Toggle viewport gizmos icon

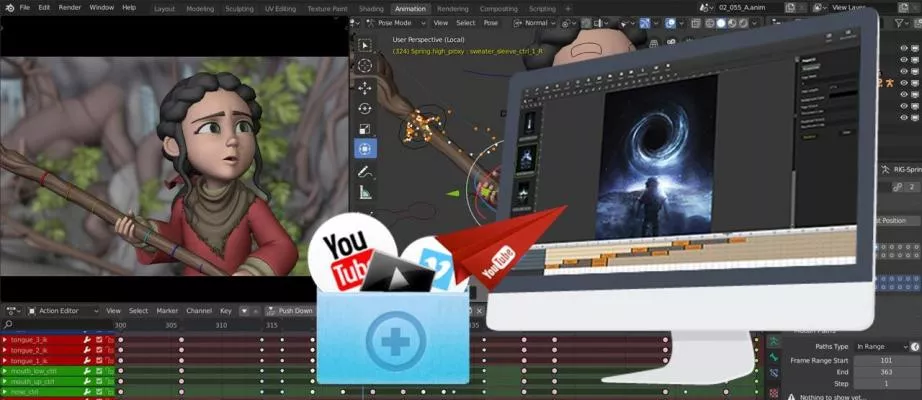(645, 24)
